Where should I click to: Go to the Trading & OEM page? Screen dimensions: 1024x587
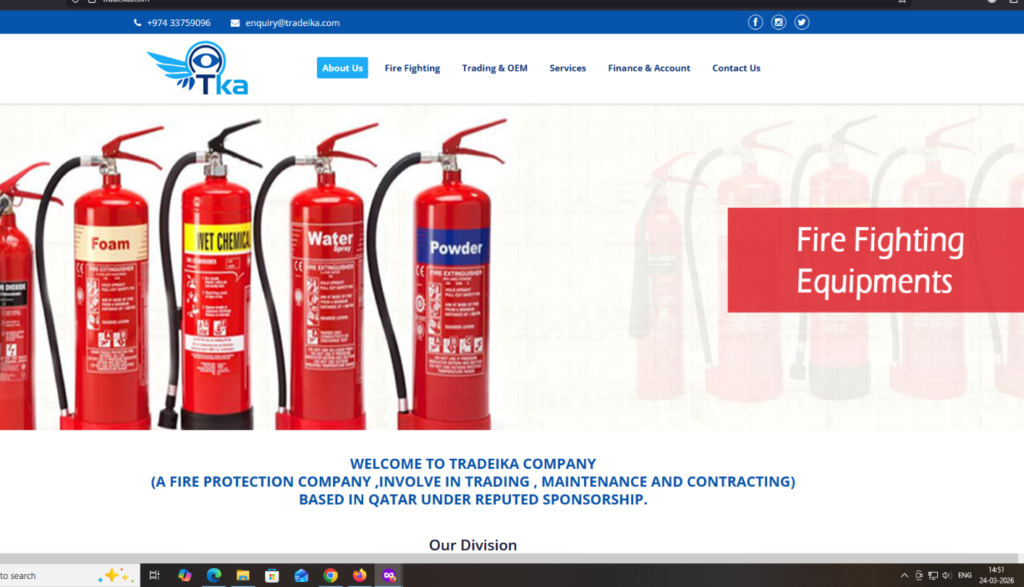coord(494,68)
